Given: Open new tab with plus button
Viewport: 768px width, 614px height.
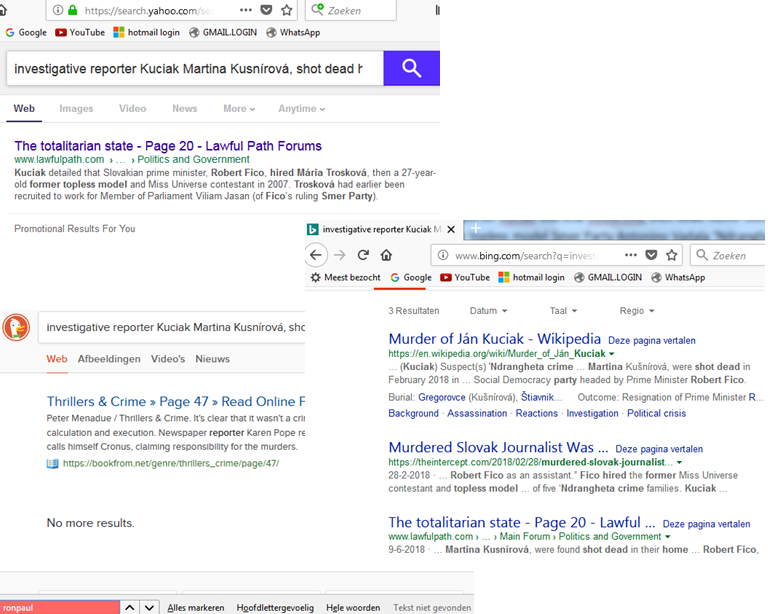Looking at the screenshot, I should pyautogui.click(x=475, y=228).
